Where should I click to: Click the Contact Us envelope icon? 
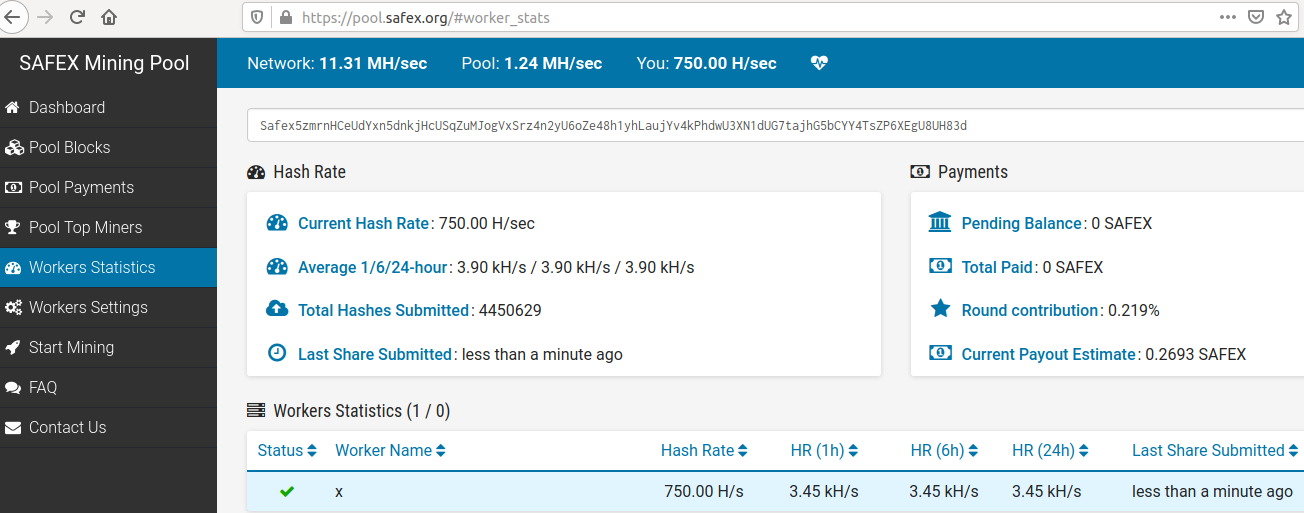click(x=13, y=427)
